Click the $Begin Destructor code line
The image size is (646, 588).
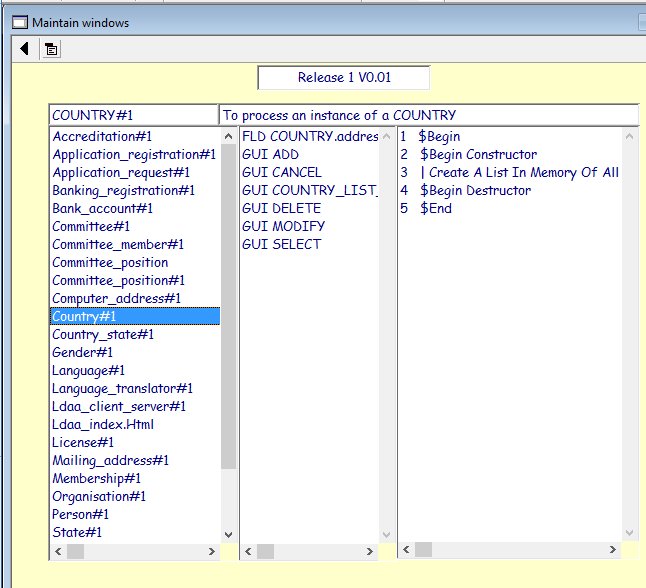475,190
